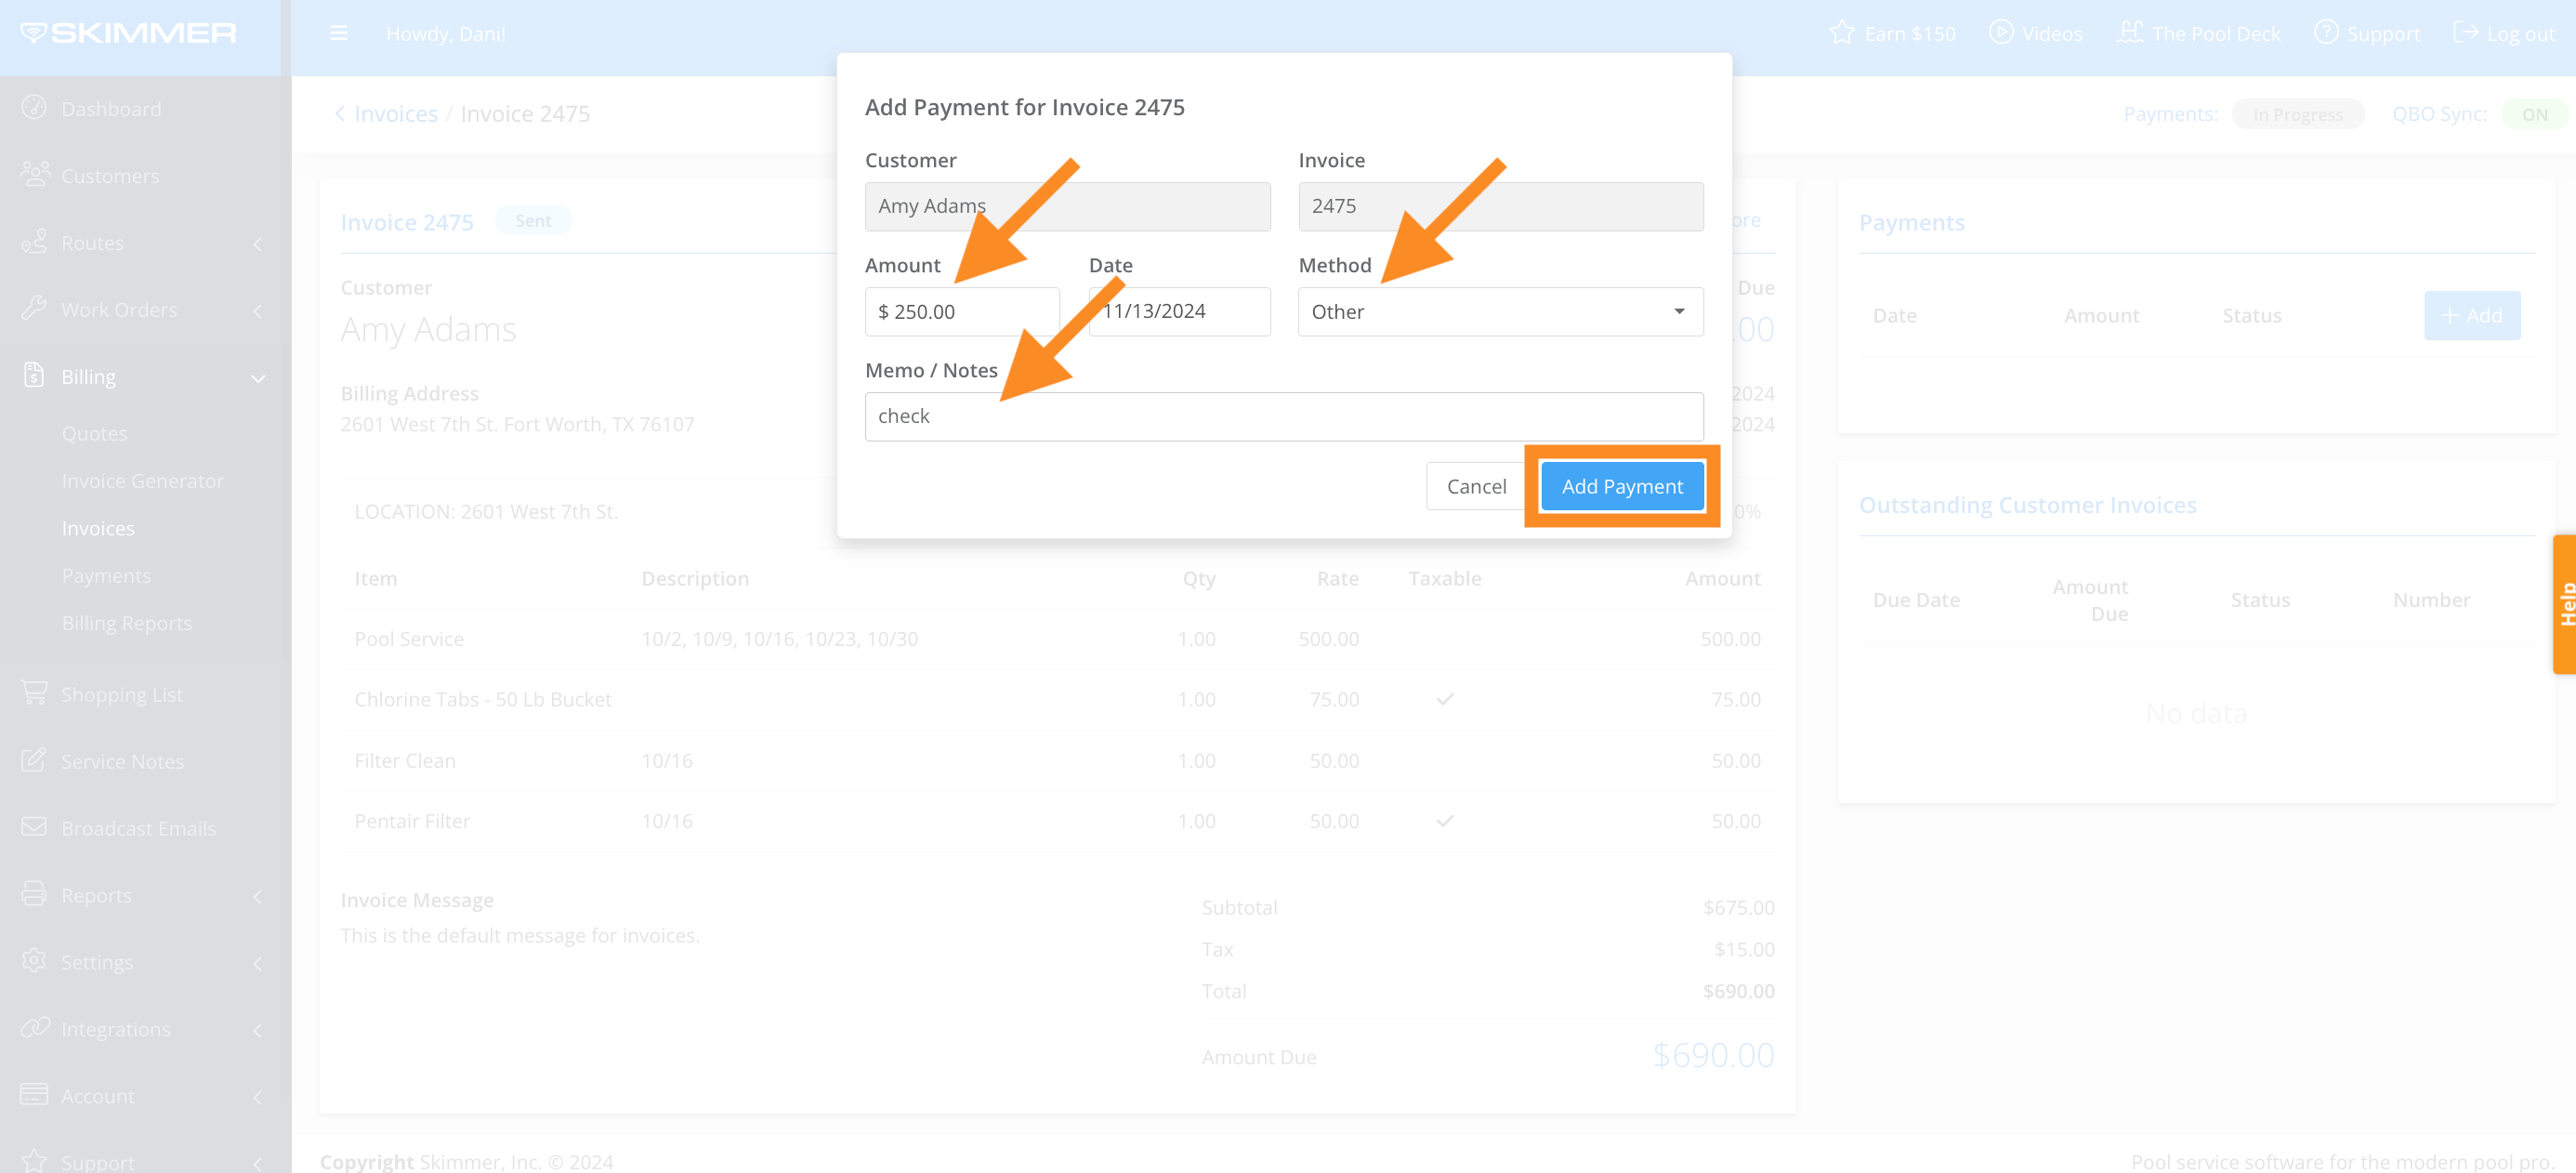Expand the Settings submenu chevron
This screenshot has width=2576, height=1173.
(x=258, y=964)
